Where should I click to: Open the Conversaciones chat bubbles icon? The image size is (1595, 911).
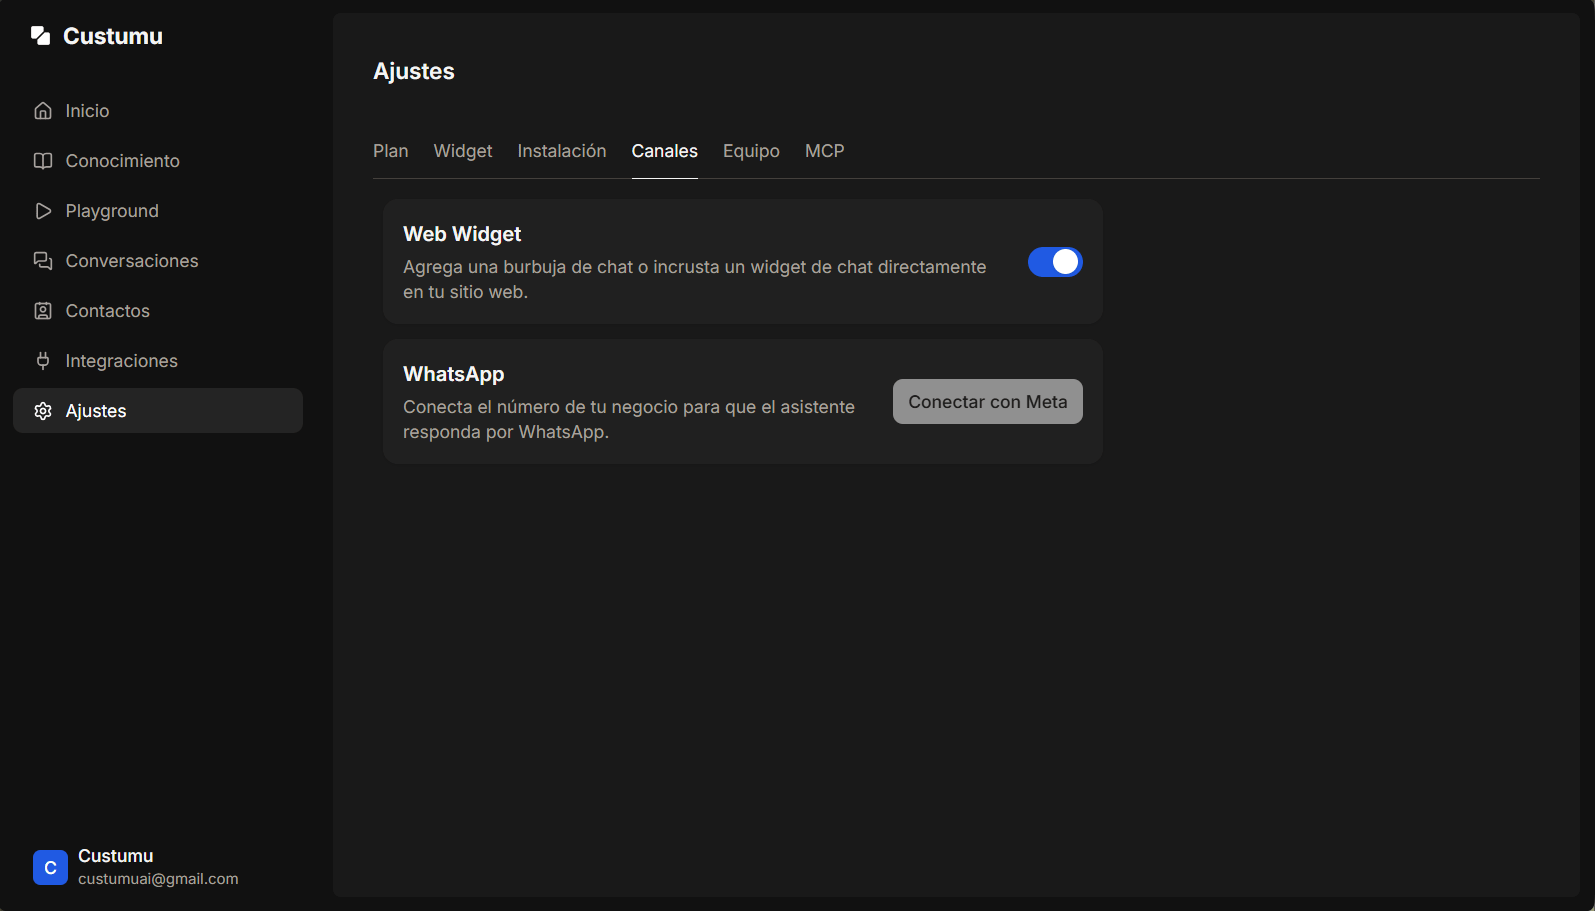(43, 261)
